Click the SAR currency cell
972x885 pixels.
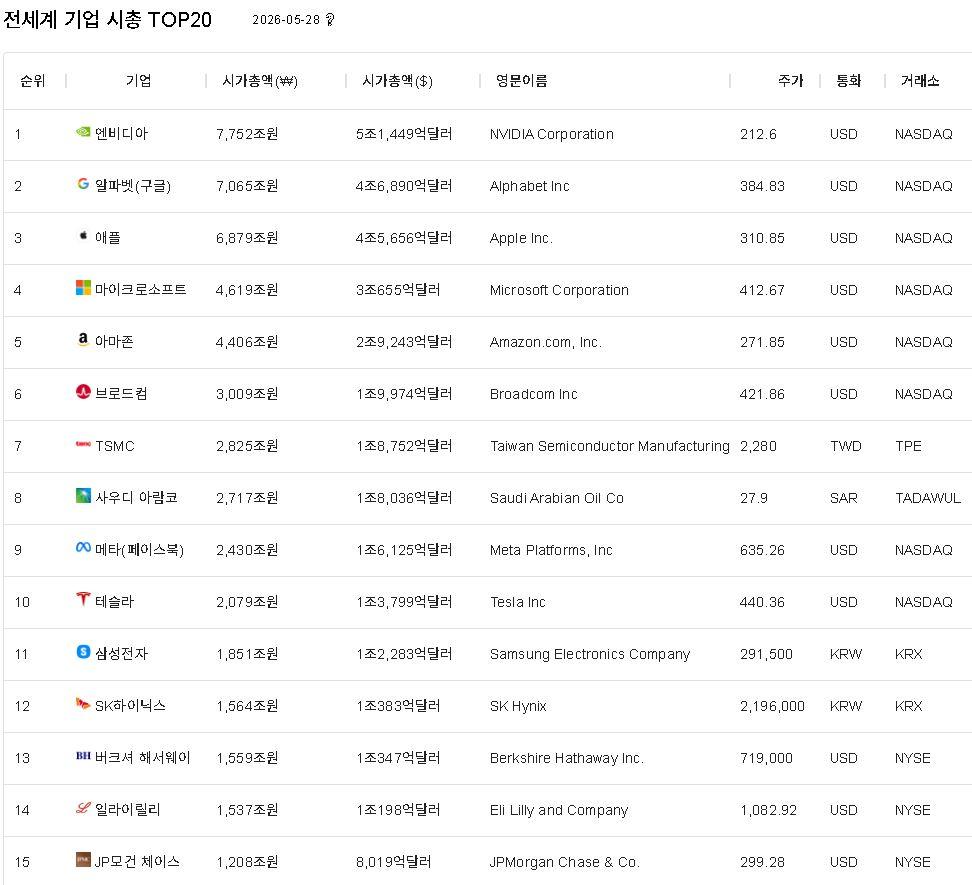point(844,498)
